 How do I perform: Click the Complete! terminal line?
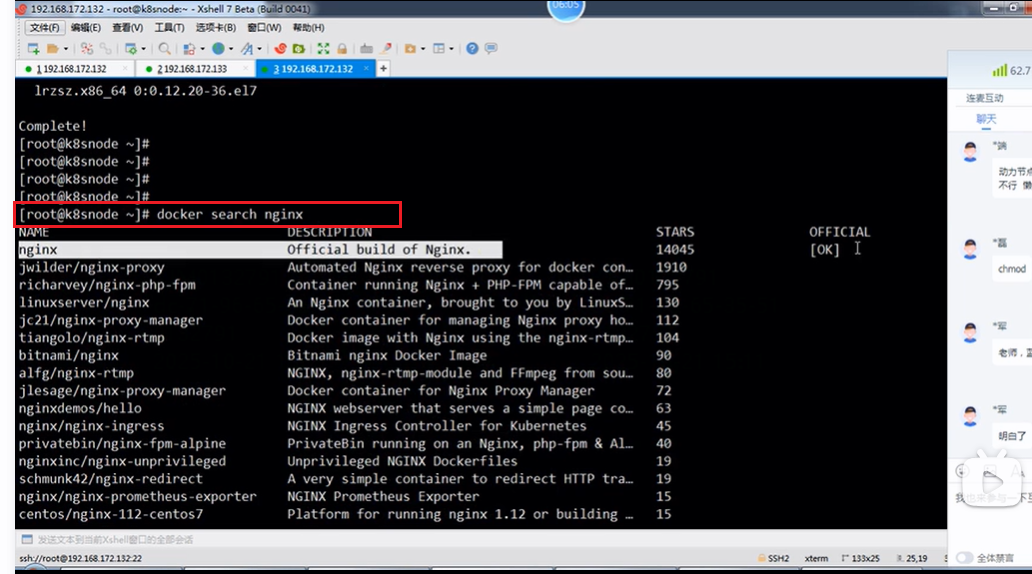[53, 126]
